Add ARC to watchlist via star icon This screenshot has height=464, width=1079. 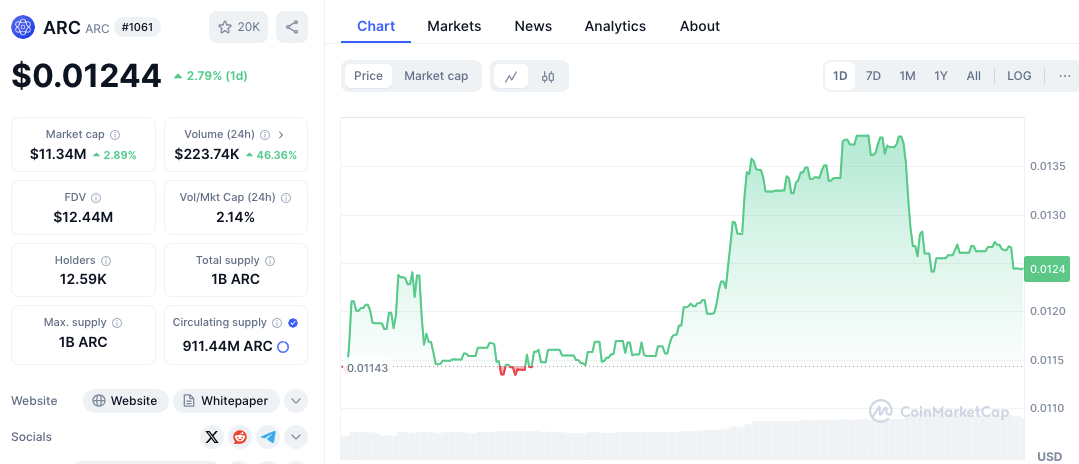(238, 28)
